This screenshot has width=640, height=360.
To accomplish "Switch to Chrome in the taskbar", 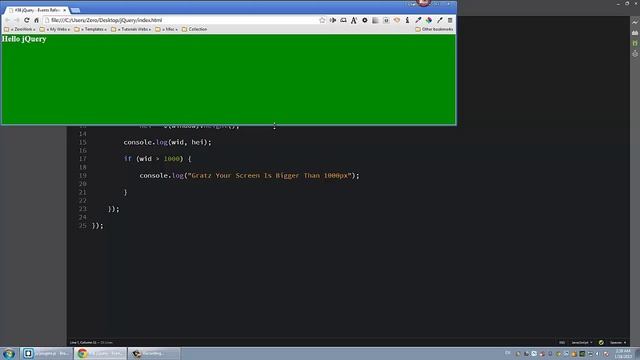I will pyautogui.click(x=100, y=353).
